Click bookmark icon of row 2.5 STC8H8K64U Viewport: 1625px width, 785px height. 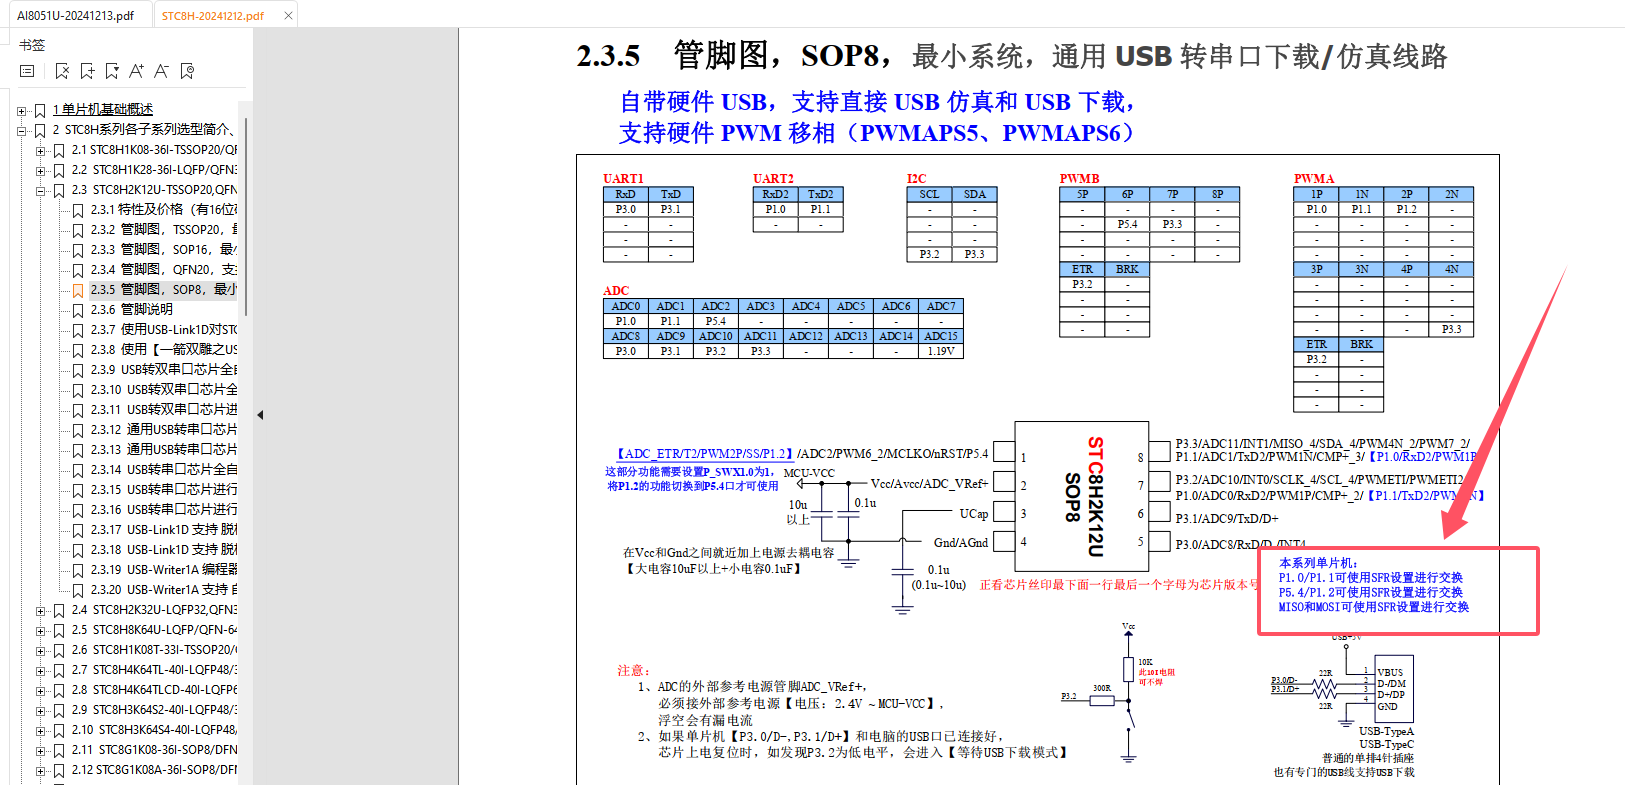pyautogui.click(x=59, y=630)
